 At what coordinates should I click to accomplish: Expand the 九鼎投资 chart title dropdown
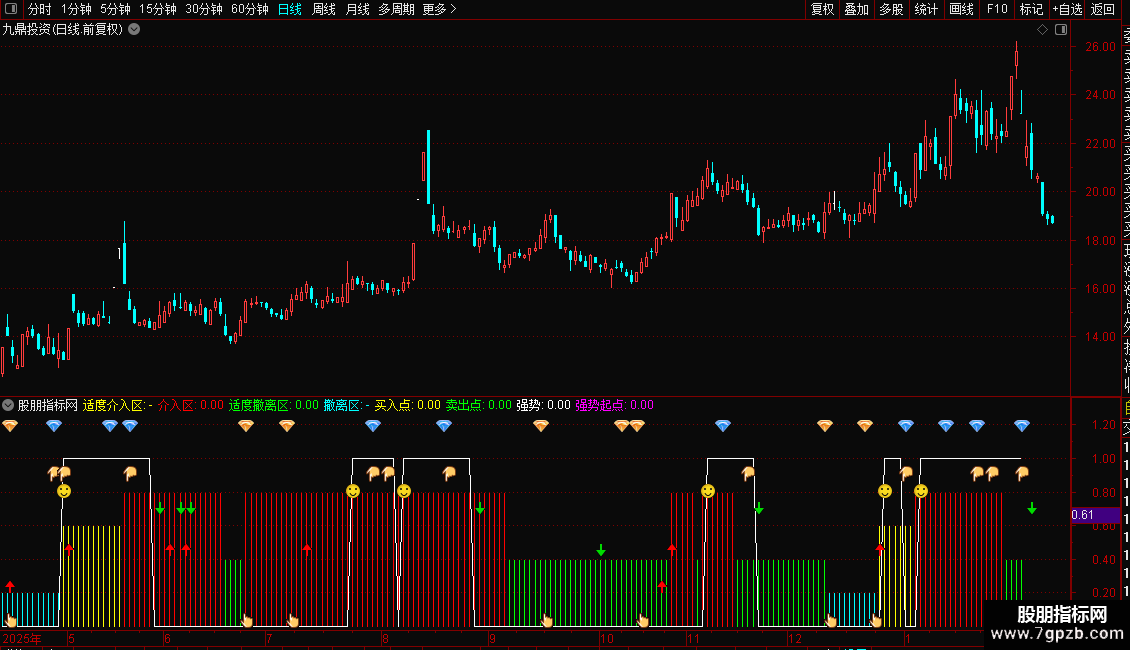pos(134,30)
